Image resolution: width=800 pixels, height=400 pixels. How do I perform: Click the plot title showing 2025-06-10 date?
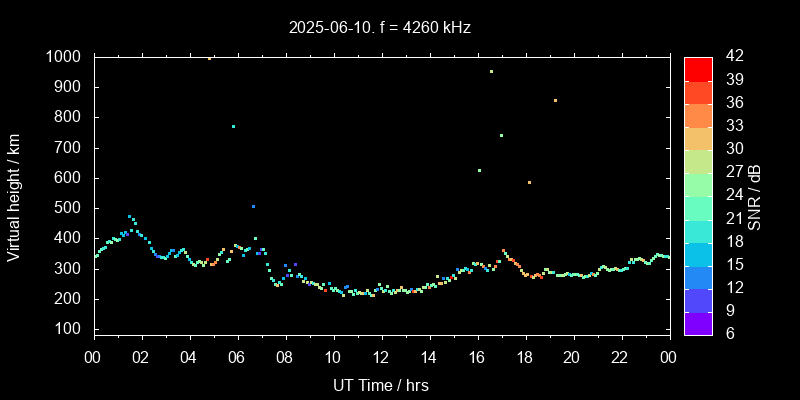(x=380, y=27)
